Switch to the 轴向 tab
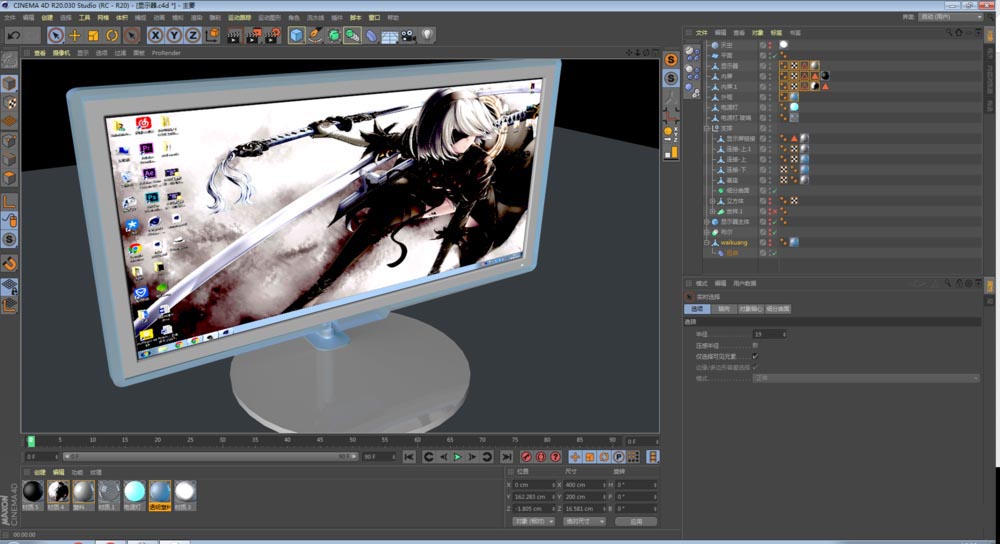 (x=724, y=310)
